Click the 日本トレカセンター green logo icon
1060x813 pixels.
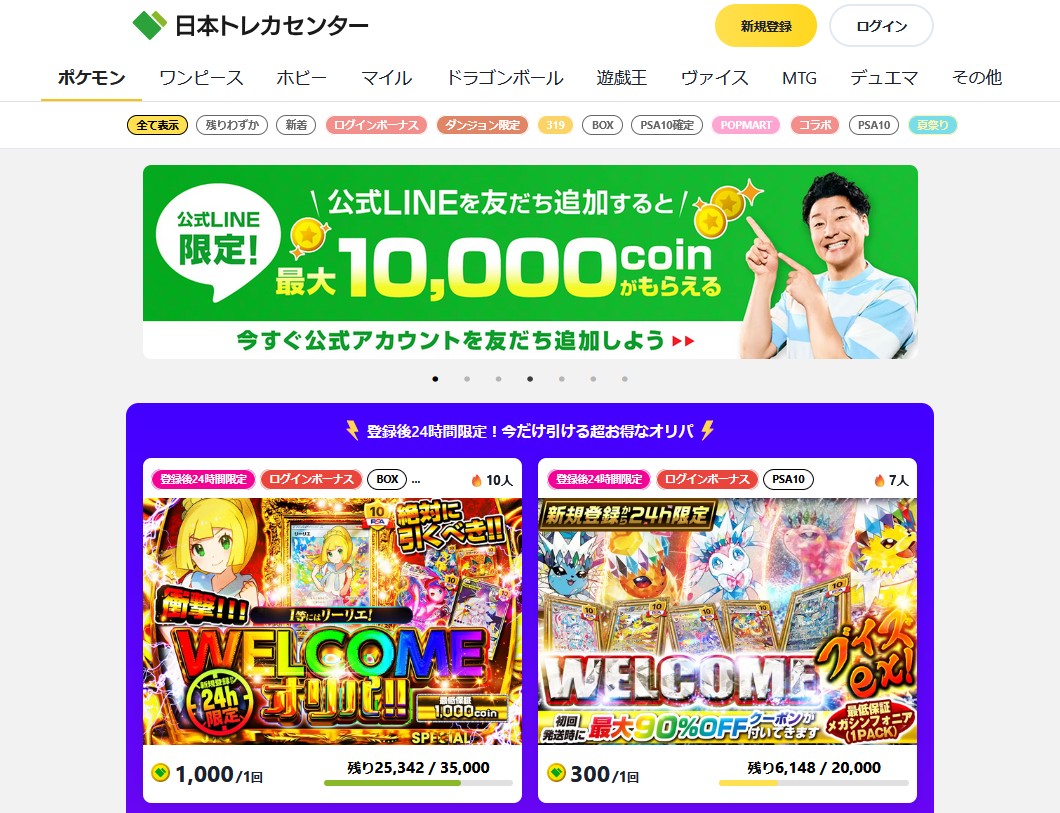[149, 25]
